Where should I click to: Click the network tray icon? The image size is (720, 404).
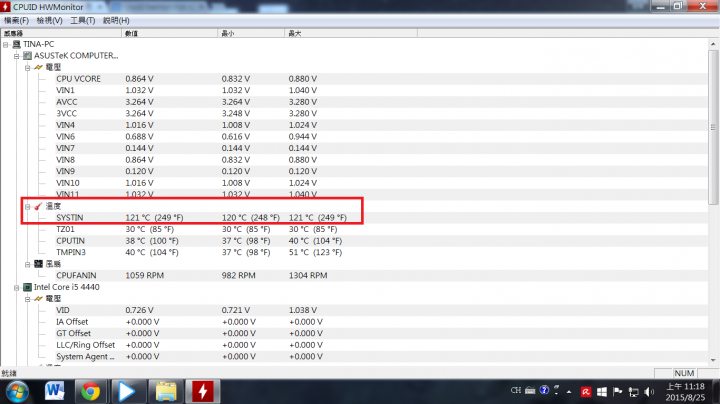click(x=634, y=392)
